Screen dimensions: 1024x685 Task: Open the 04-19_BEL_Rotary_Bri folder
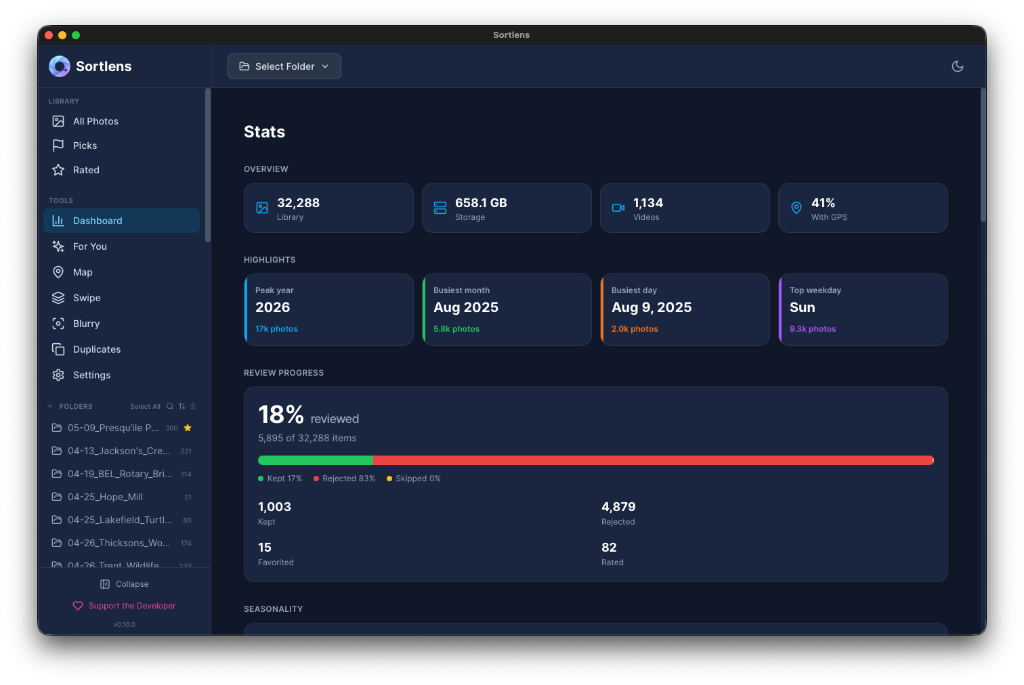pyautogui.click(x=121, y=473)
